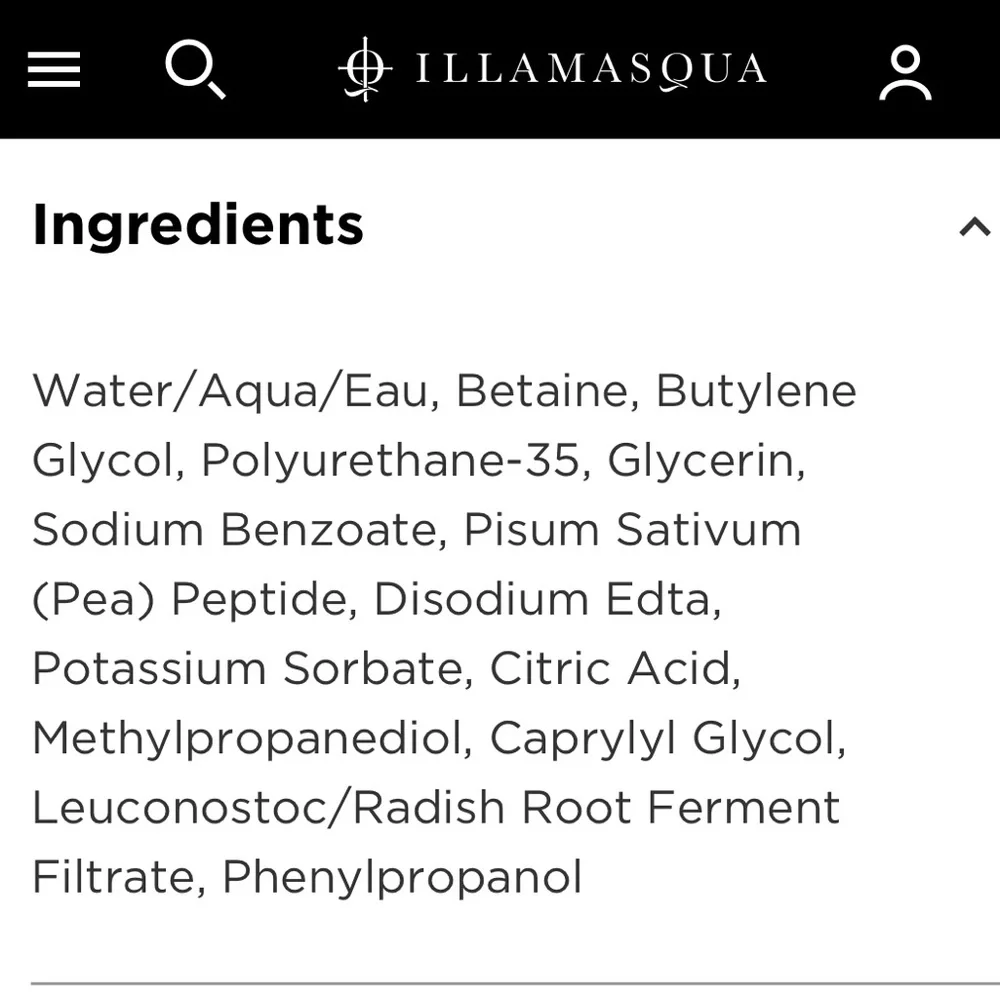
Task: Select the ingredients list paragraph
Action: (x=440, y=630)
